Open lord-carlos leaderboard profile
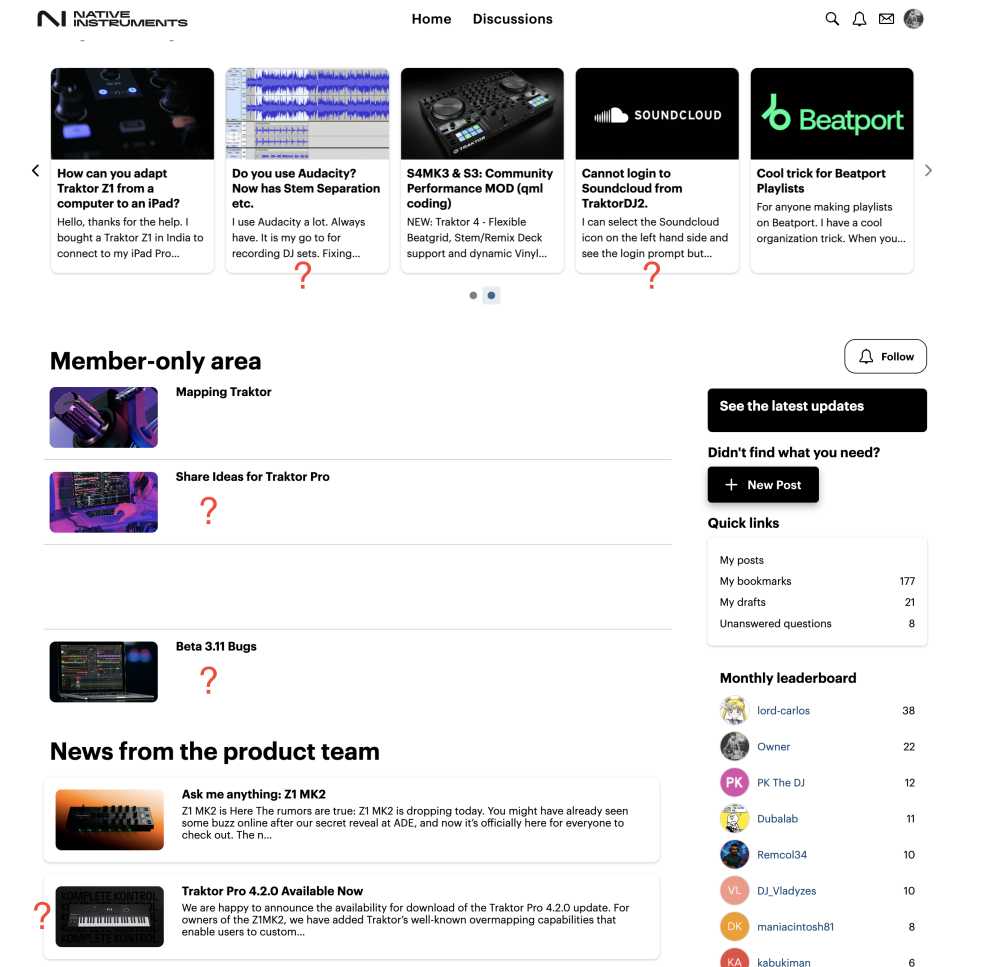 [x=783, y=711]
